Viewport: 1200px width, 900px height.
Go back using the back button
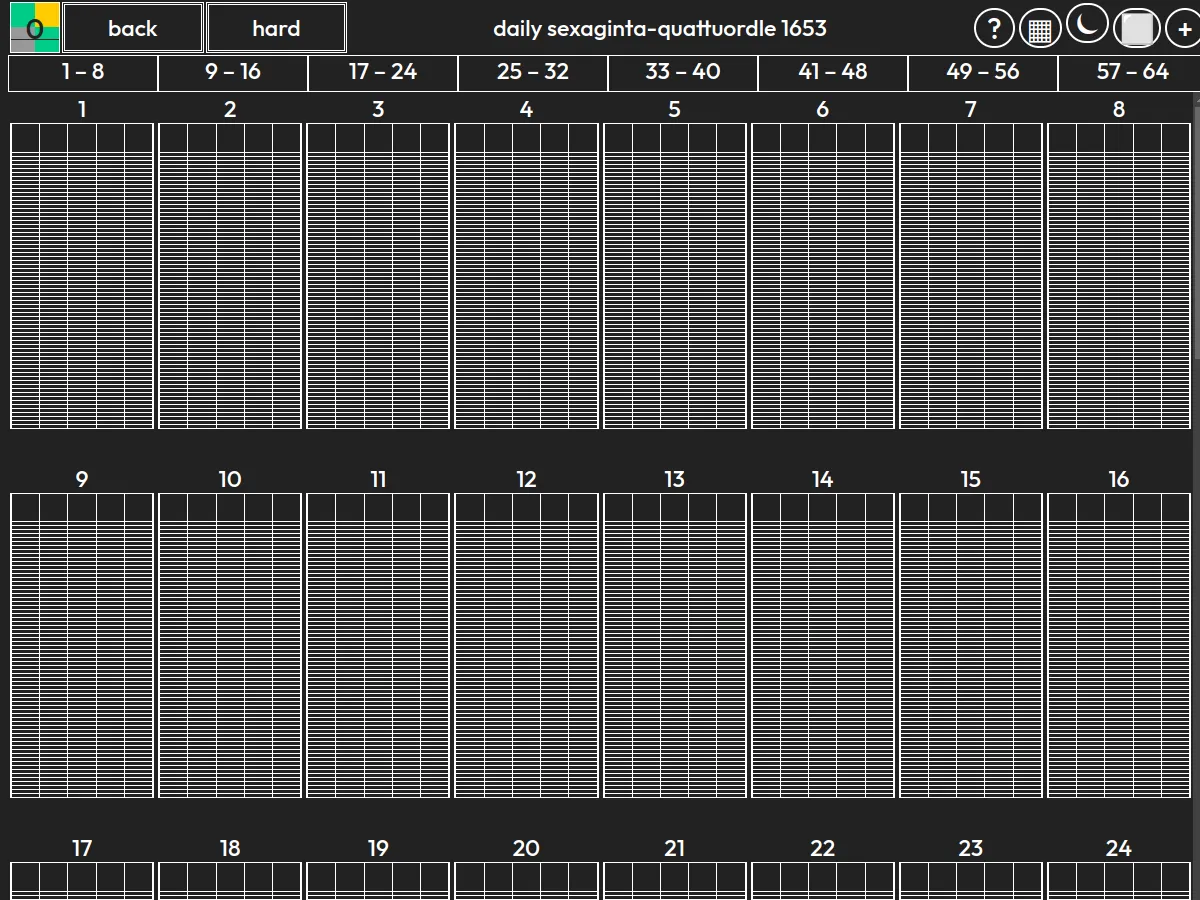(x=133, y=28)
